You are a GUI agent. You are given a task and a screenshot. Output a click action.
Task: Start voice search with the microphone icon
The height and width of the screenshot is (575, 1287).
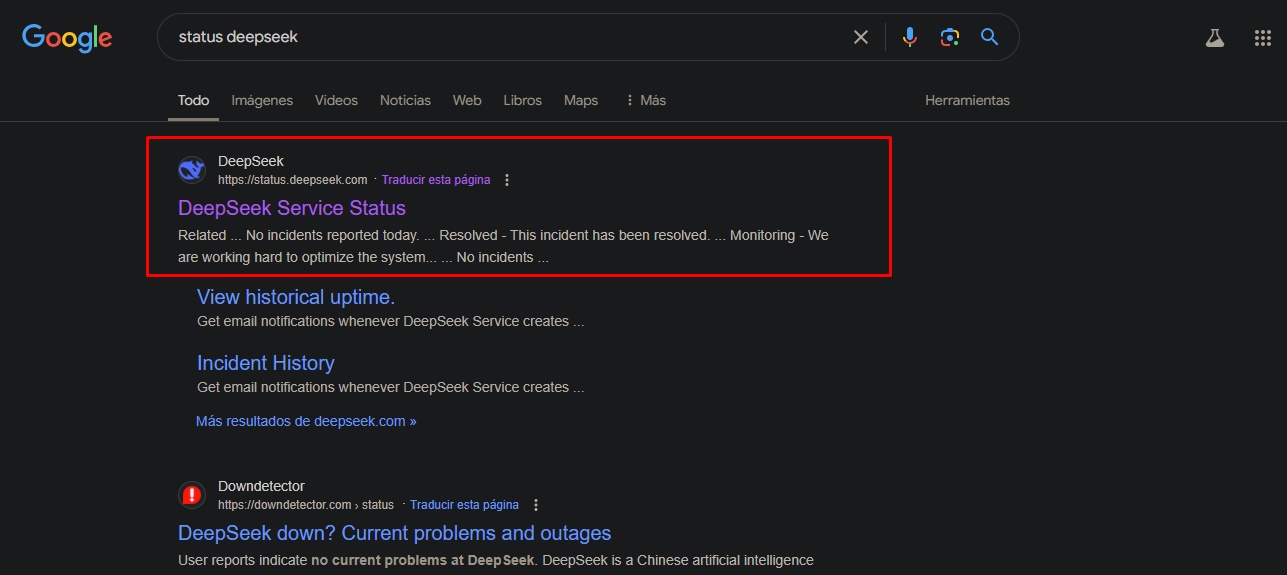click(x=909, y=37)
